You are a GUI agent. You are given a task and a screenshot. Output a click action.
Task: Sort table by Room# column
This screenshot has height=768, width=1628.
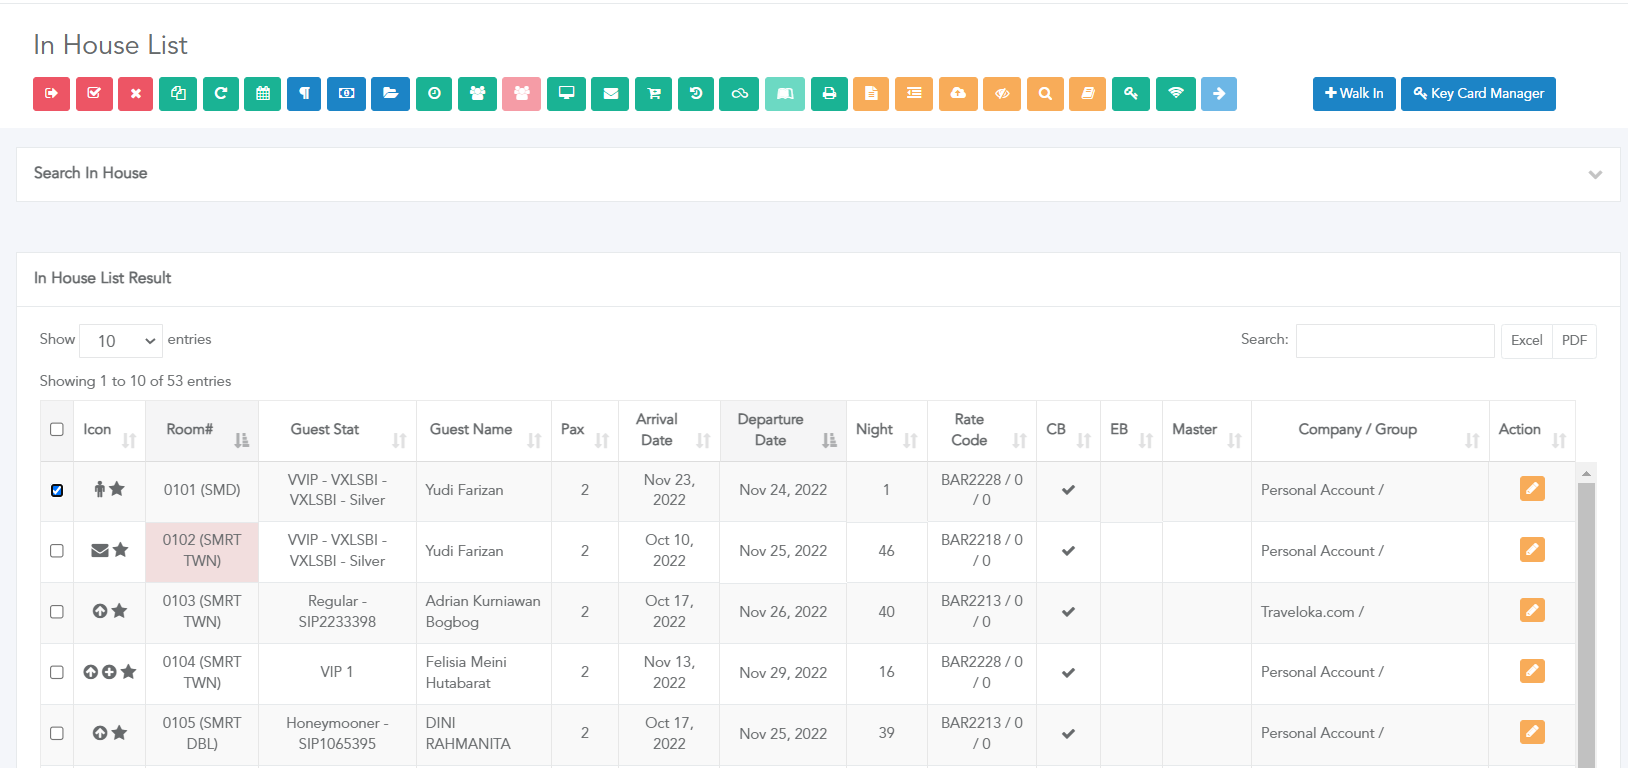click(202, 430)
